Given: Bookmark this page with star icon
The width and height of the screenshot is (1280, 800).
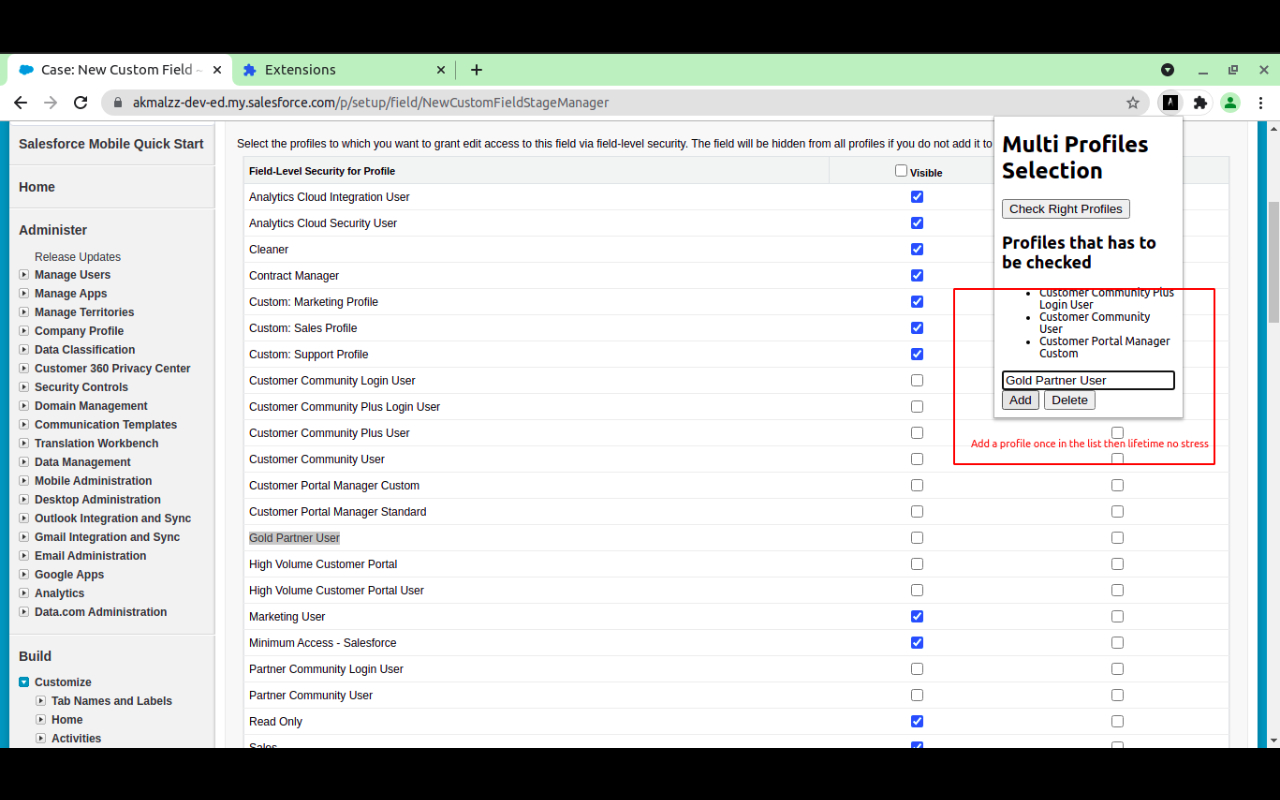Looking at the screenshot, I should coord(1133,102).
